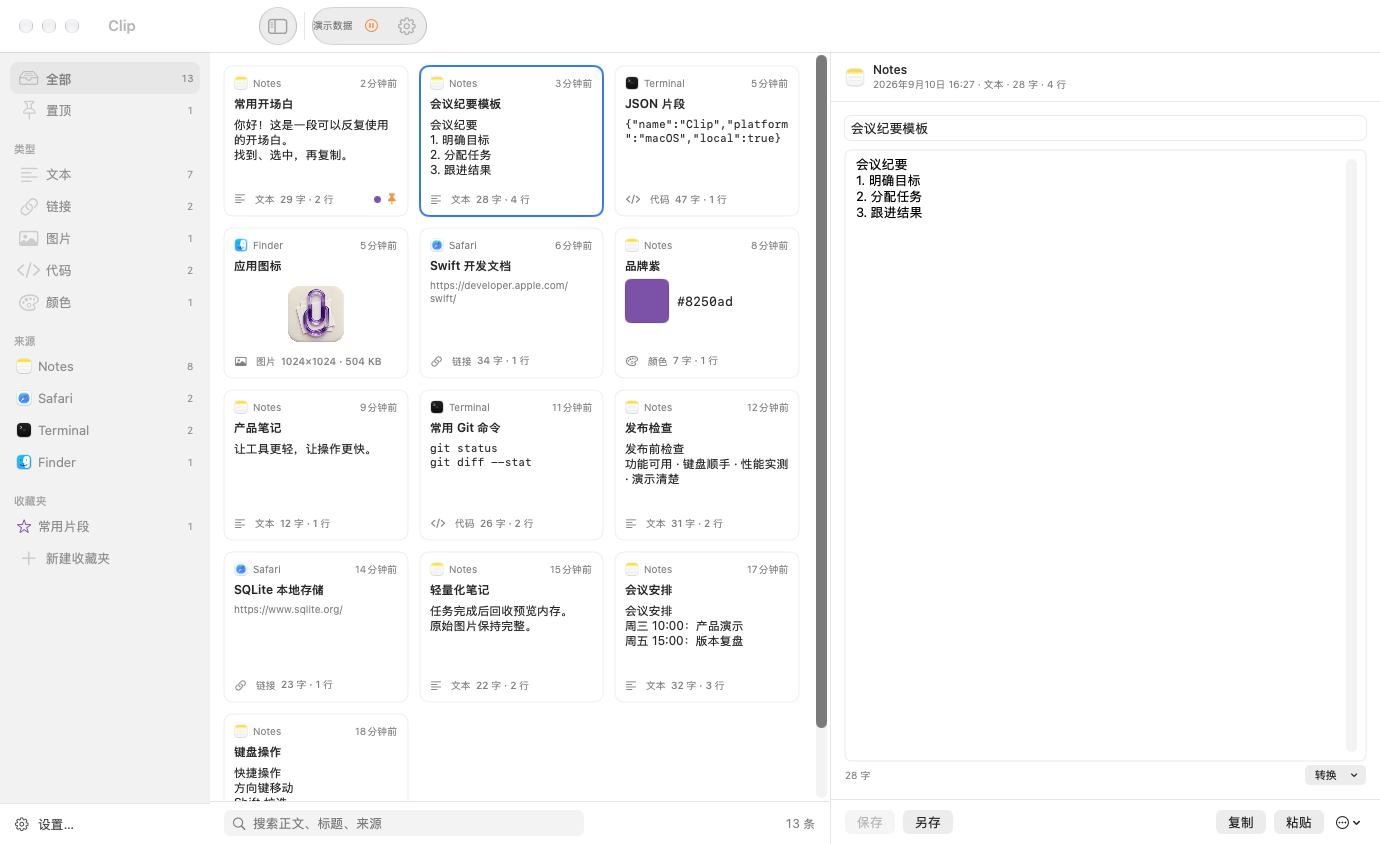The height and width of the screenshot is (844, 1380).
Task: Filter by 链接 link type icon
Action: click(29, 206)
